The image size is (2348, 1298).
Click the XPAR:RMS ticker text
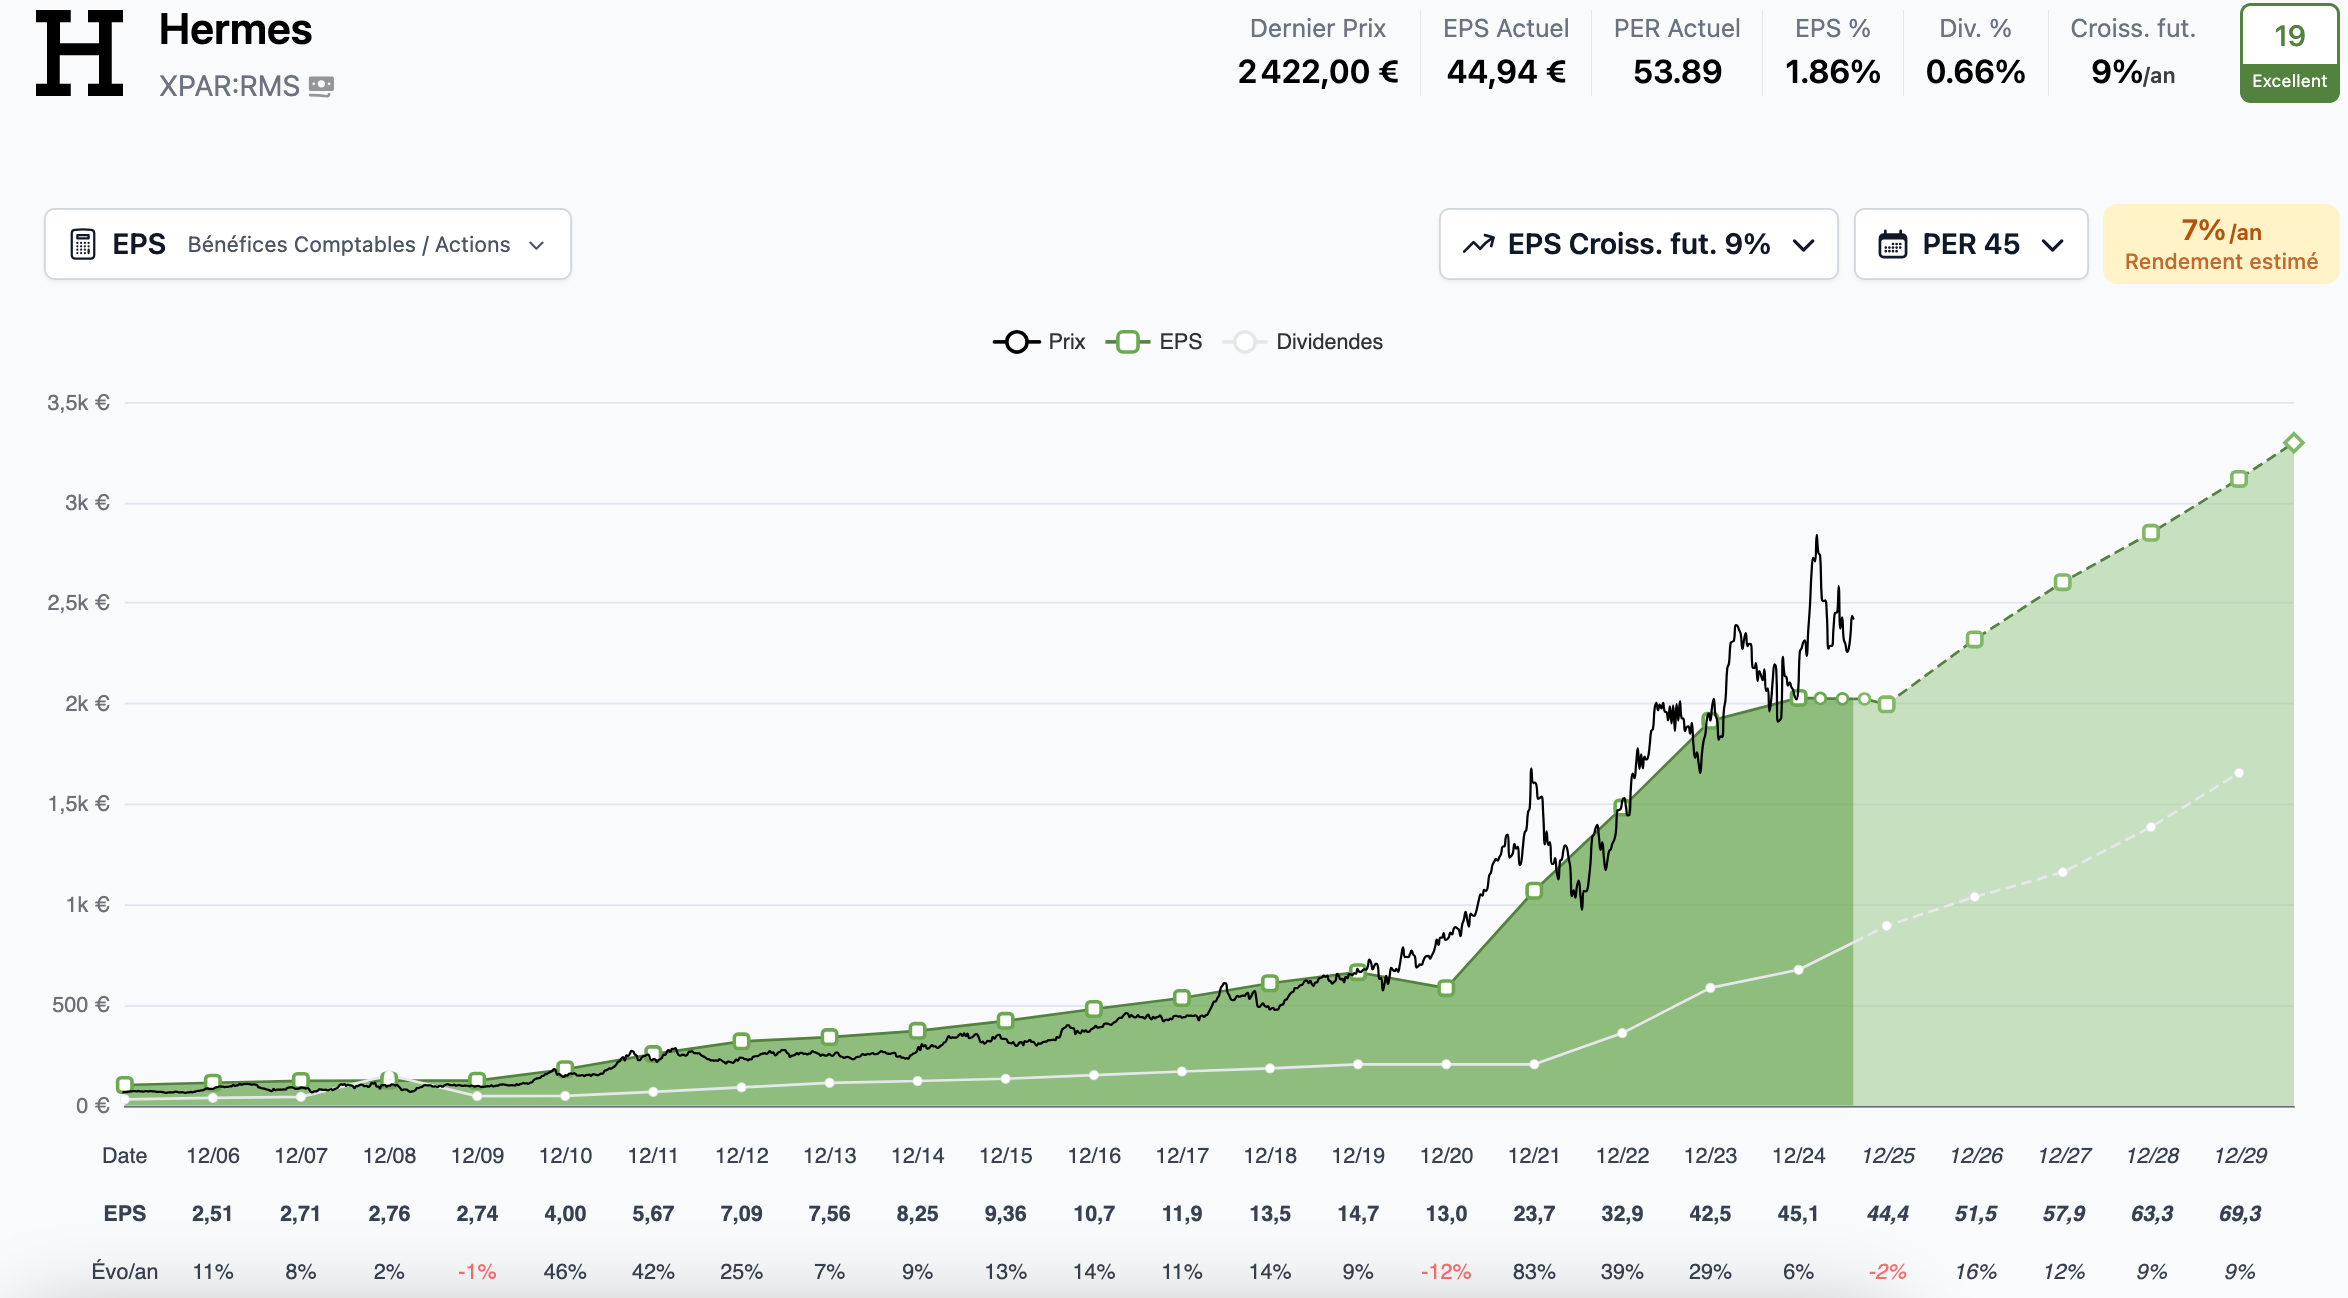[229, 87]
